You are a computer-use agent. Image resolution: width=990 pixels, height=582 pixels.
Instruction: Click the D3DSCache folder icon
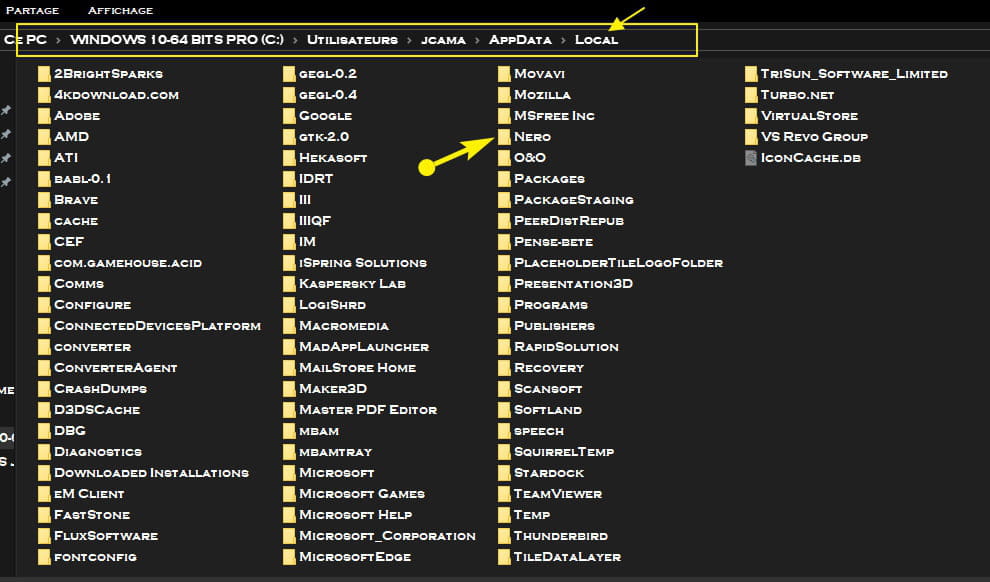44,410
